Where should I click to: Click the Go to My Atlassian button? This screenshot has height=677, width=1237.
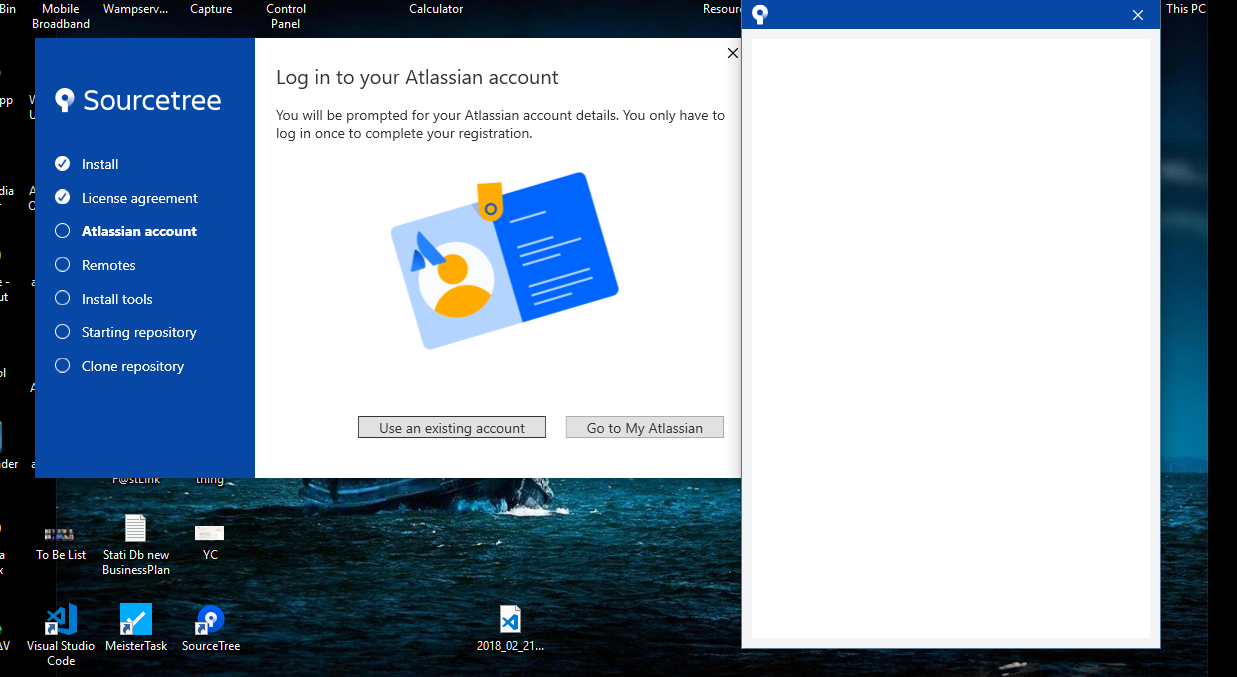tap(645, 428)
